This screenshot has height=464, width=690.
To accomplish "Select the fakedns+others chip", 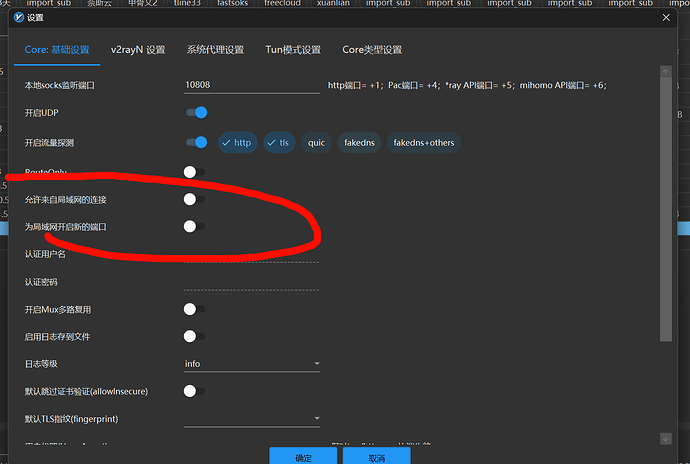I will pyautogui.click(x=423, y=143).
